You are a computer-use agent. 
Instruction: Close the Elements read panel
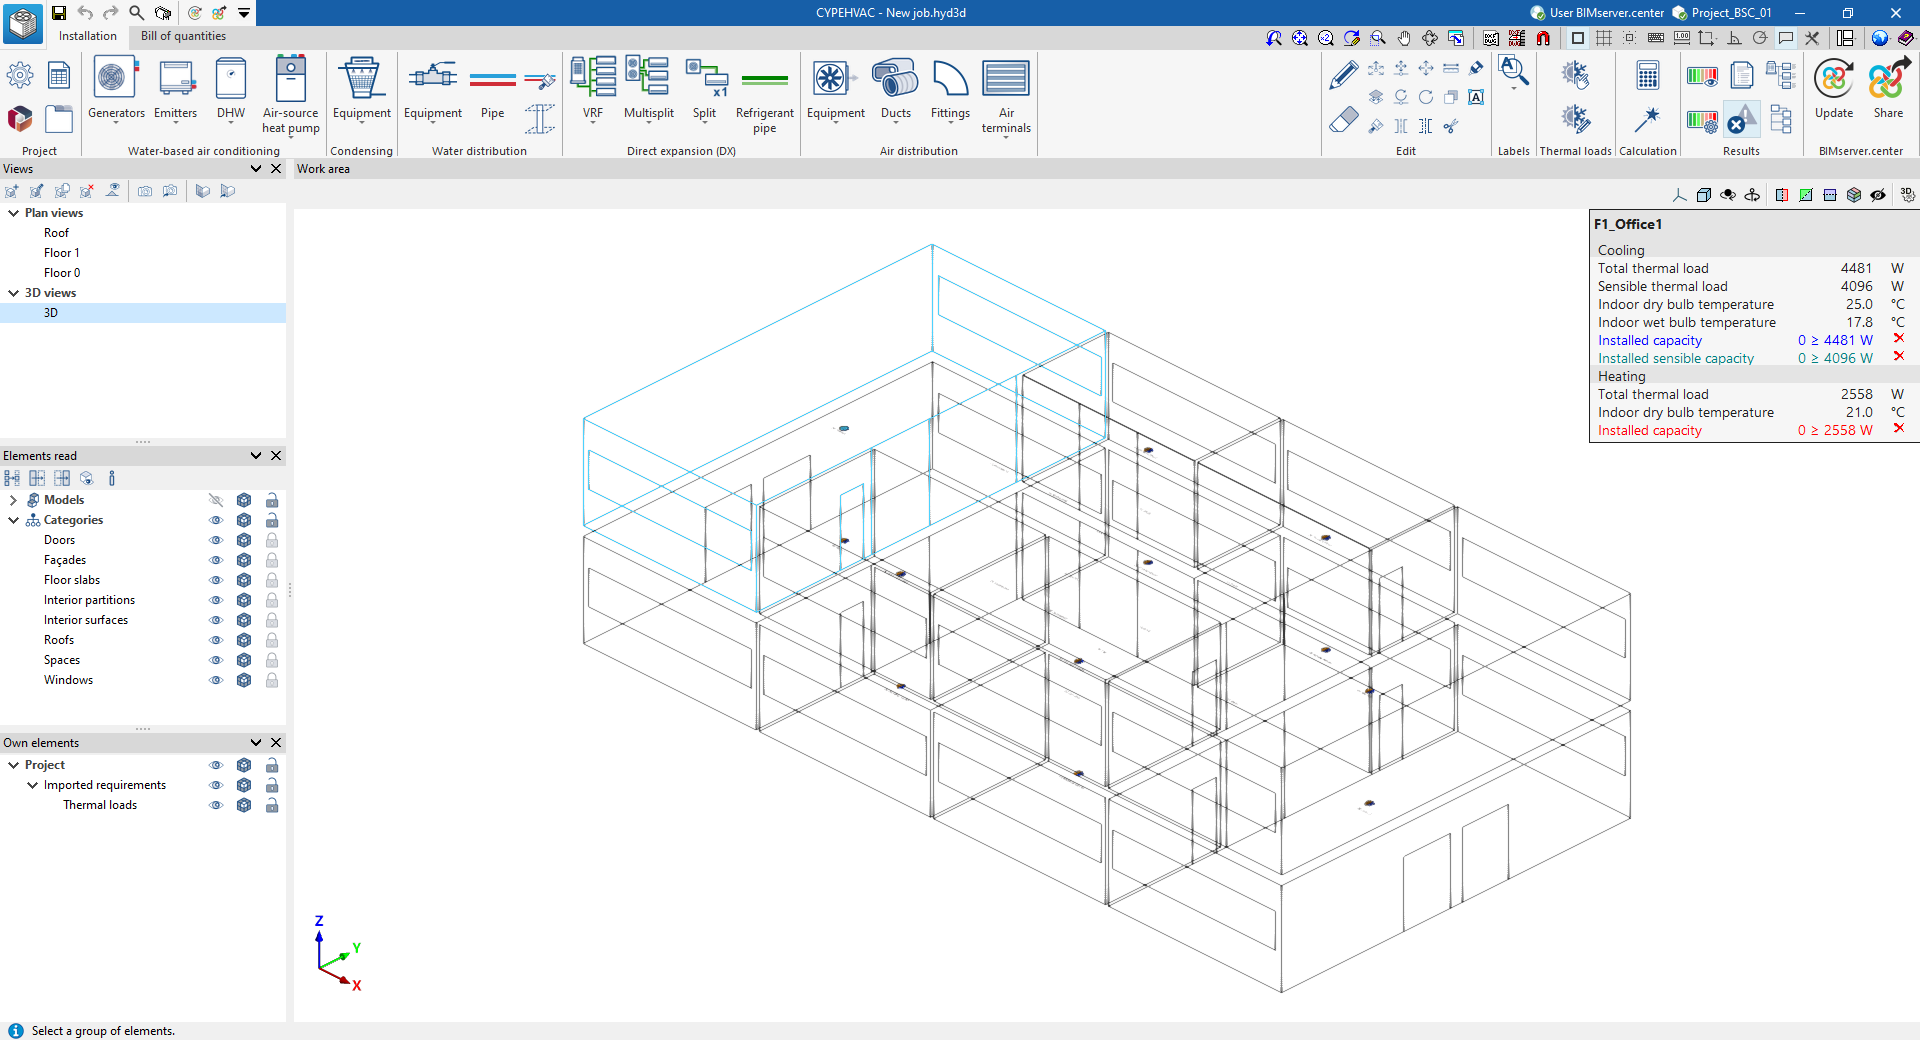click(276, 456)
